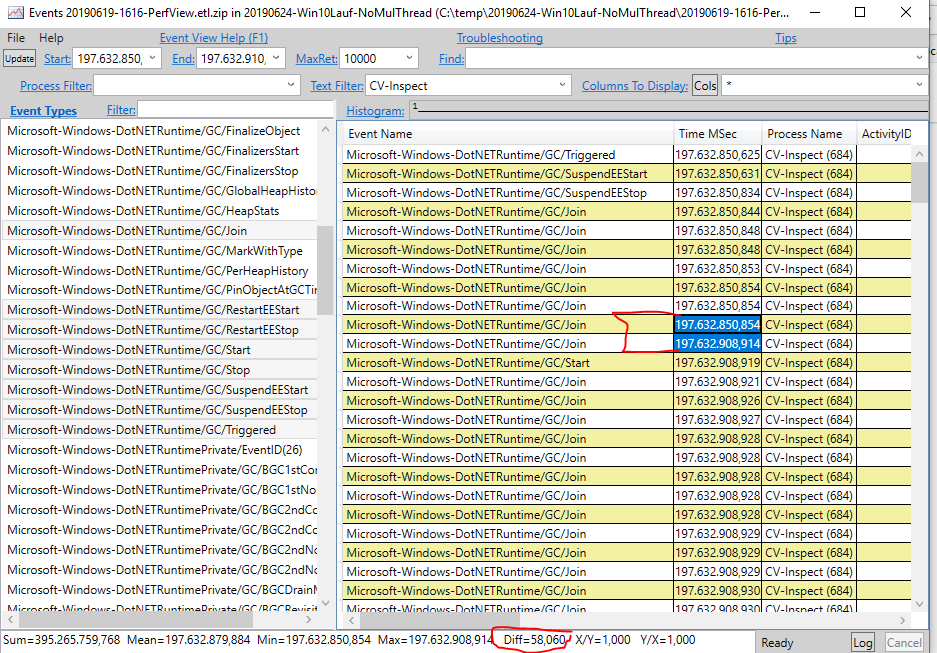Click the Cols button
937x653 pixels.
(705, 85)
